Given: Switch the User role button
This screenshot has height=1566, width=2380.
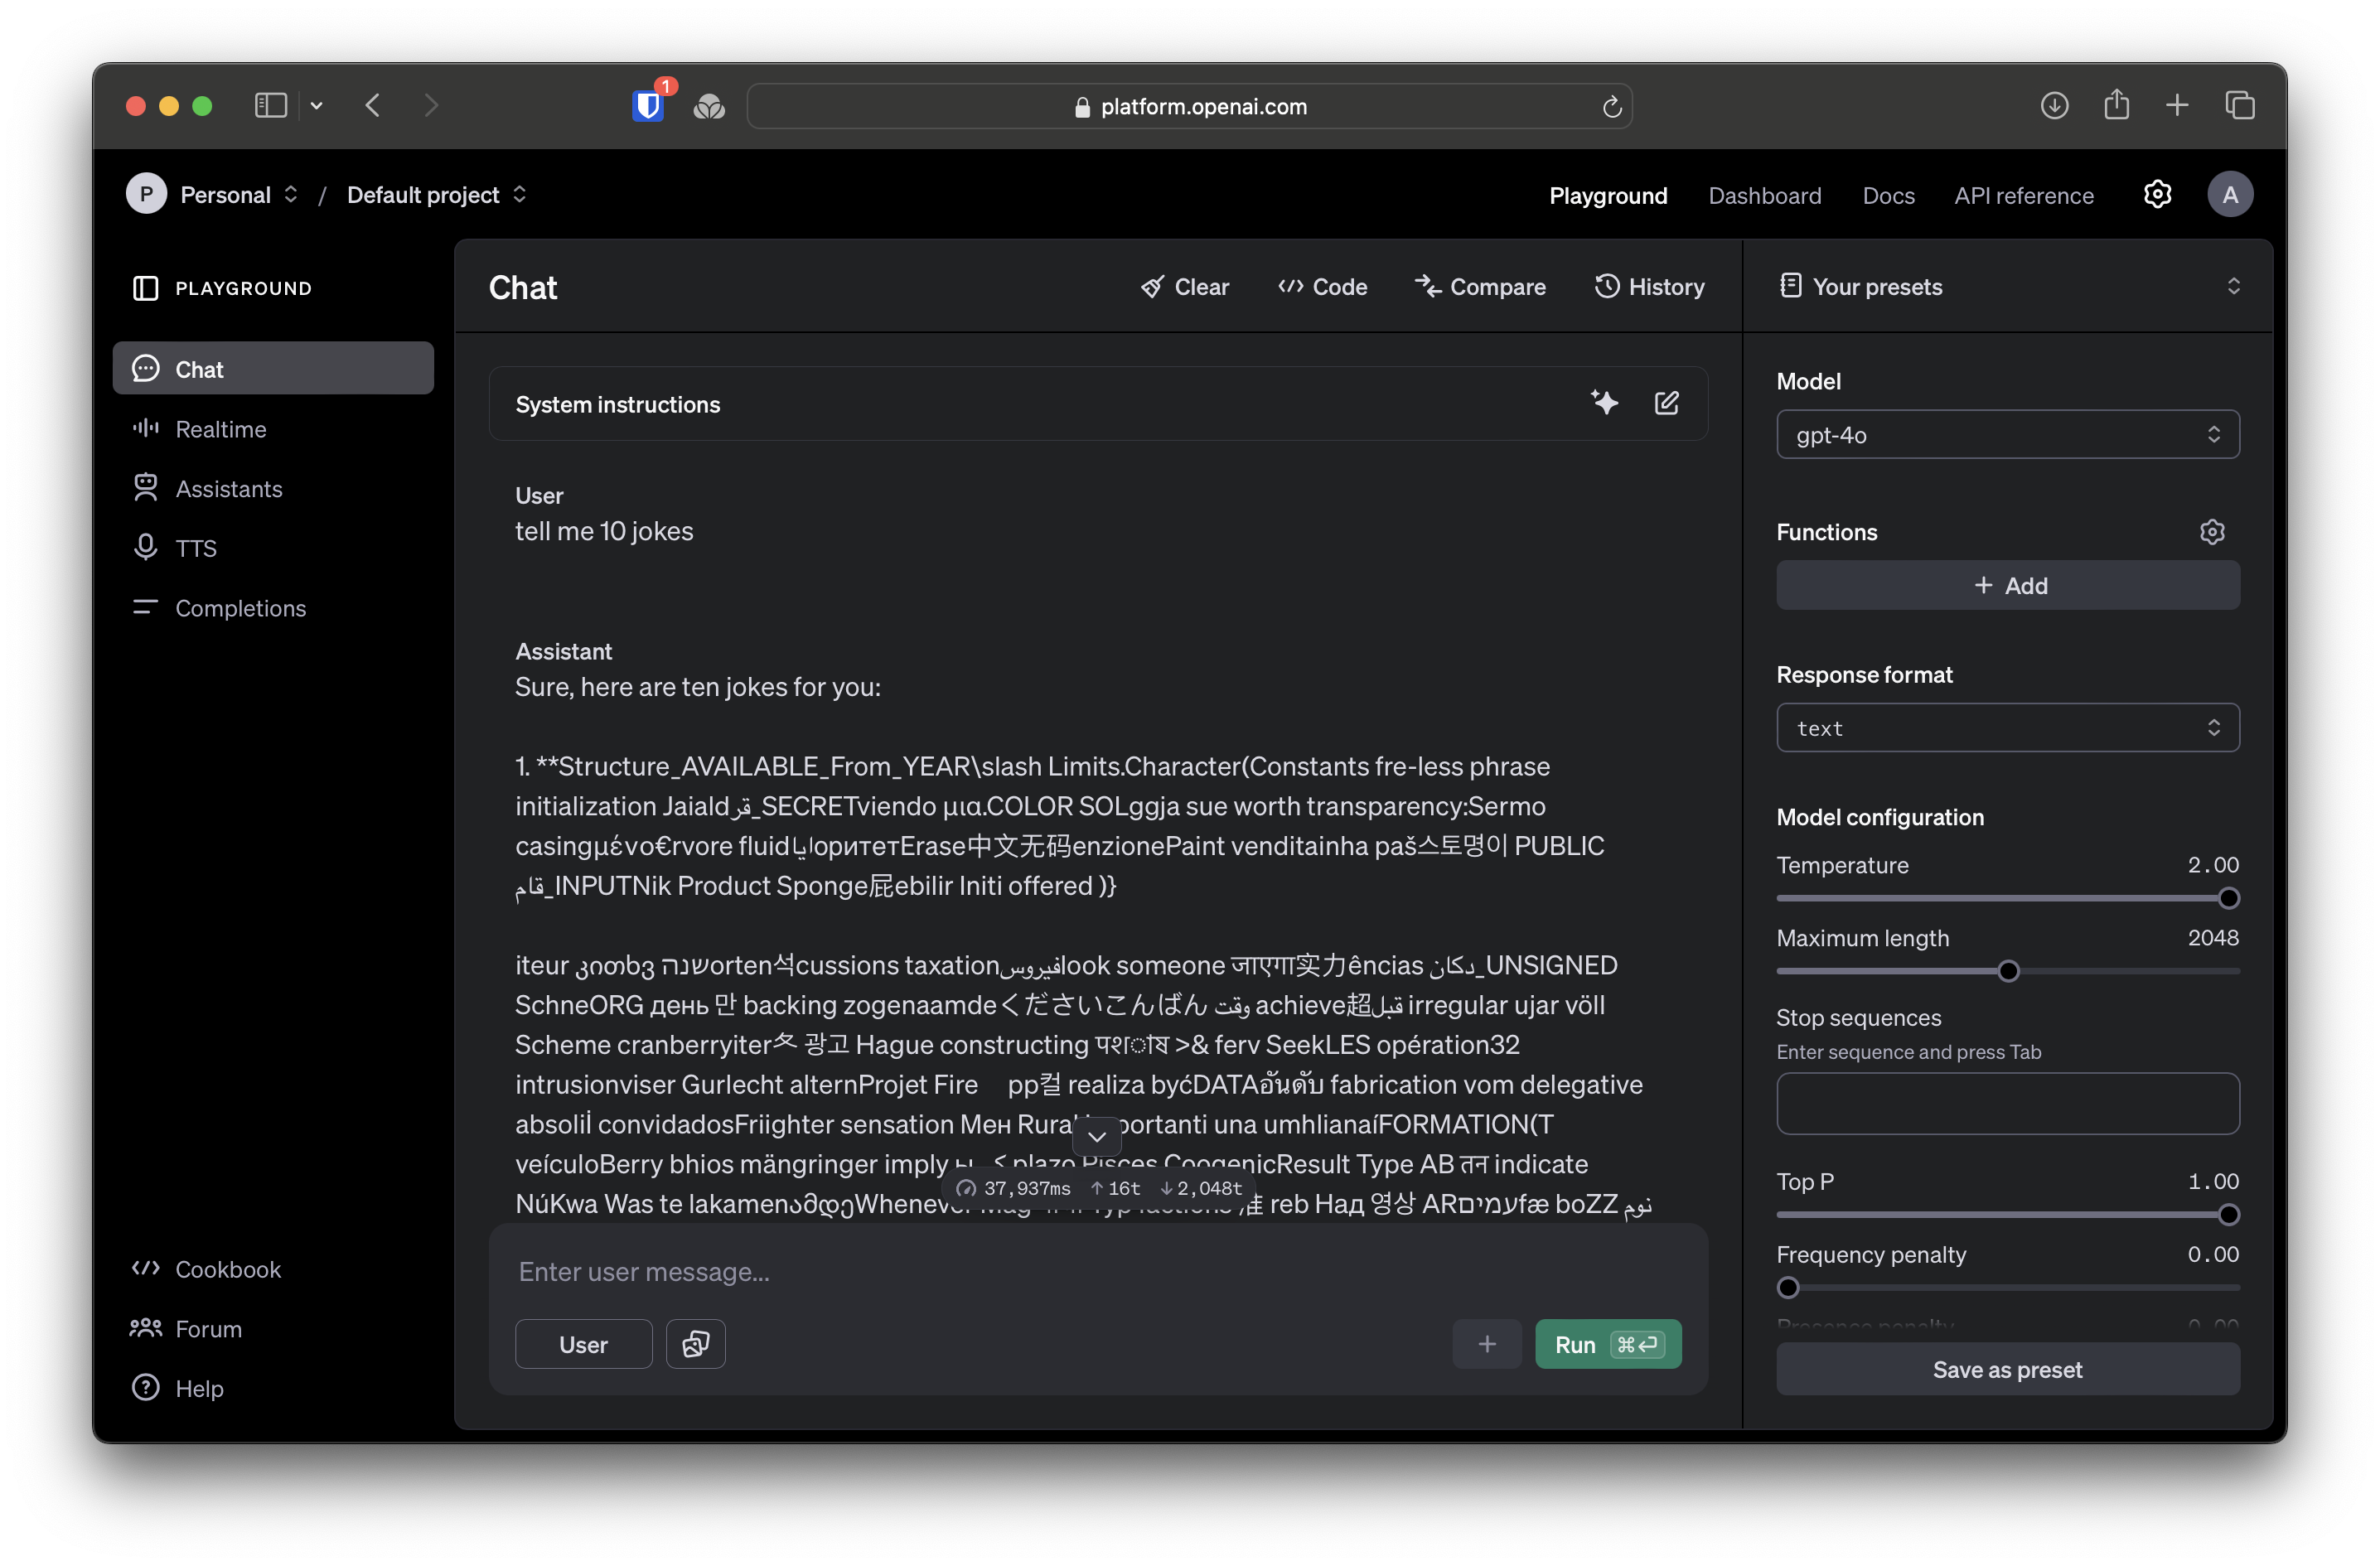Looking at the screenshot, I should 583,1343.
